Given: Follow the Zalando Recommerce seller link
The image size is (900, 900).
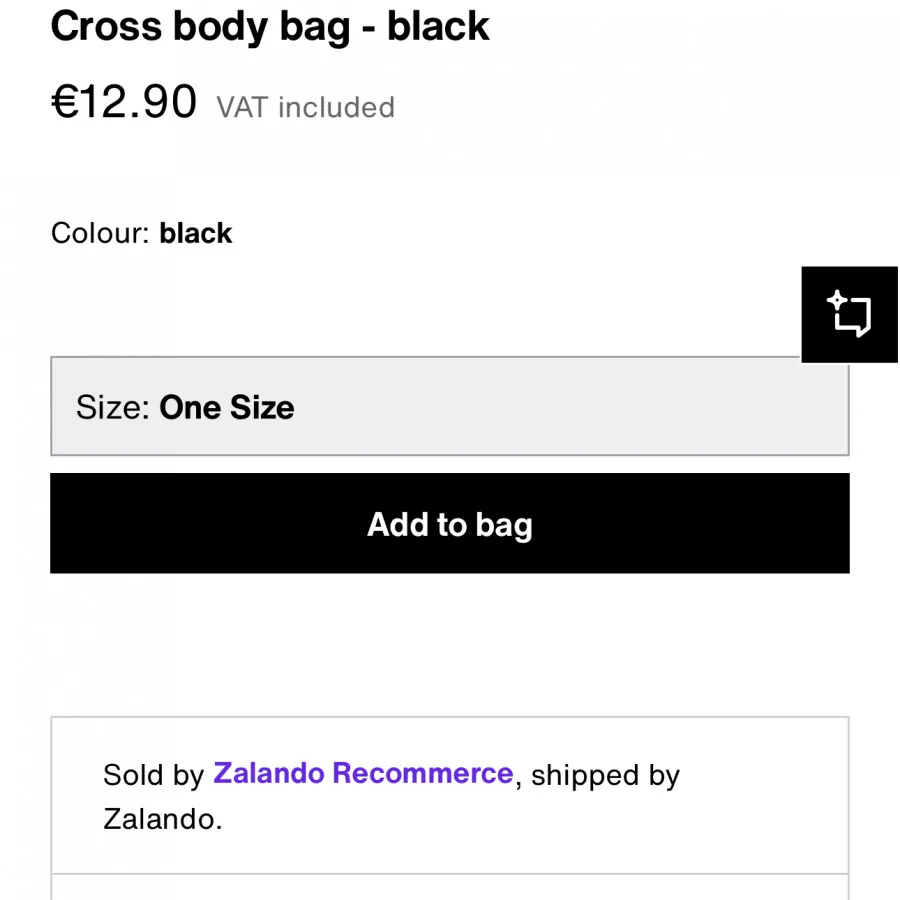Looking at the screenshot, I should pos(363,774).
